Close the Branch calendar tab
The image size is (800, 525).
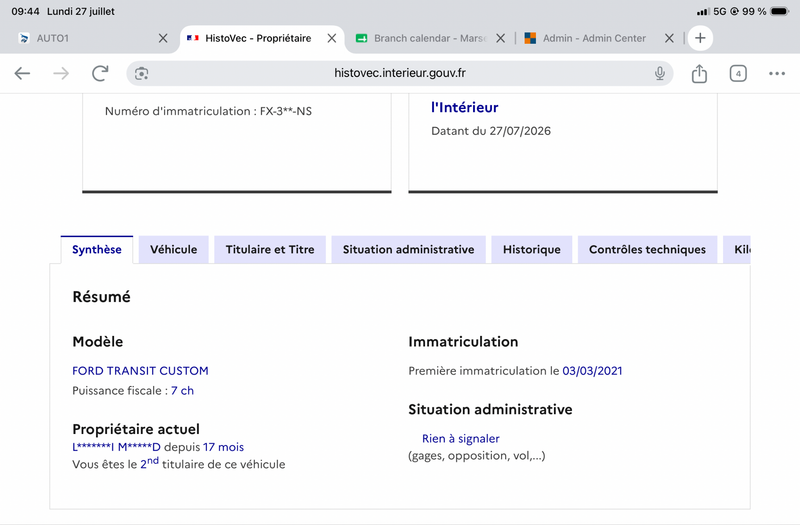(501, 38)
